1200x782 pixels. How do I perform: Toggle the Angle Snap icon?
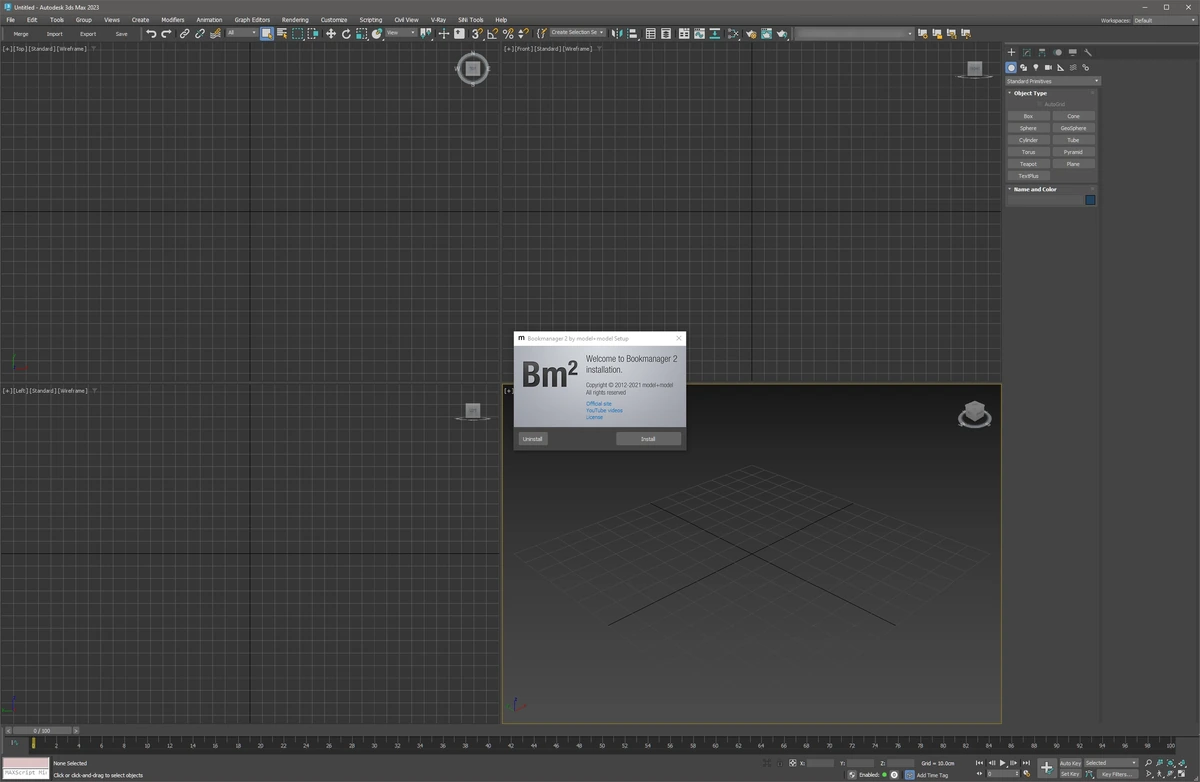(x=493, y=33)
